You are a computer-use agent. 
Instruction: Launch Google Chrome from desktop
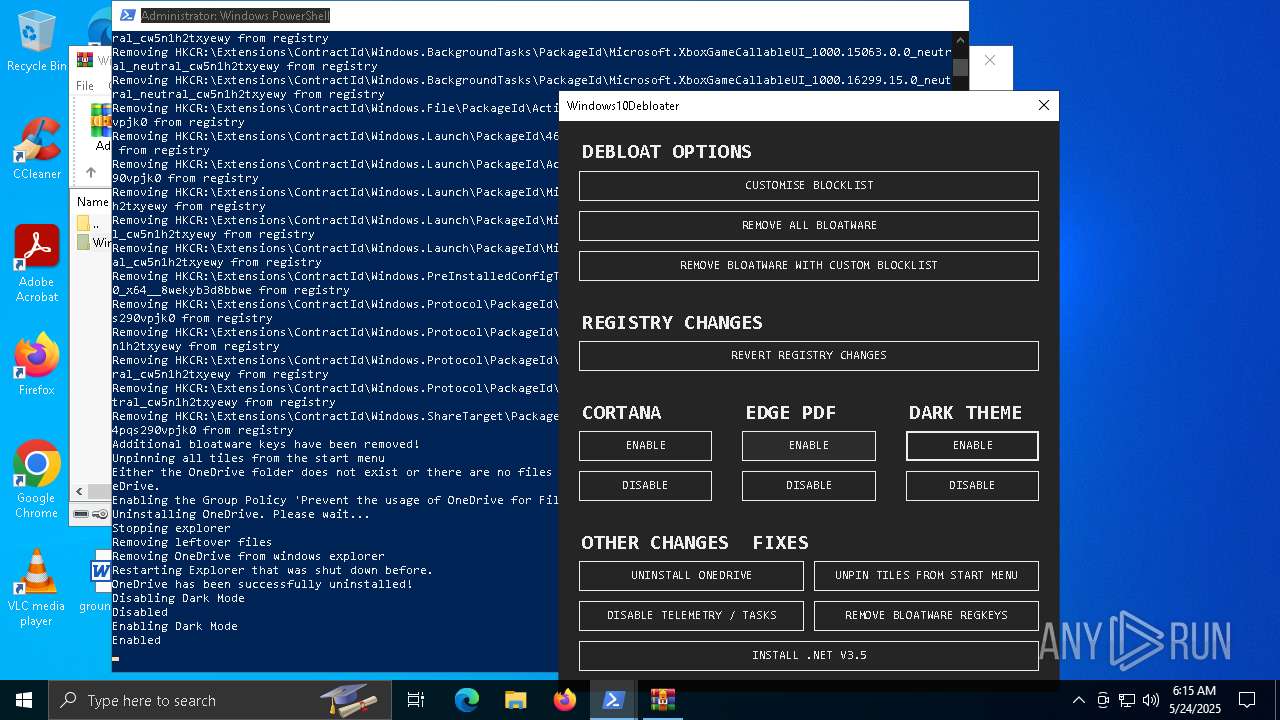pyautogui.click(x=36, y=480)
